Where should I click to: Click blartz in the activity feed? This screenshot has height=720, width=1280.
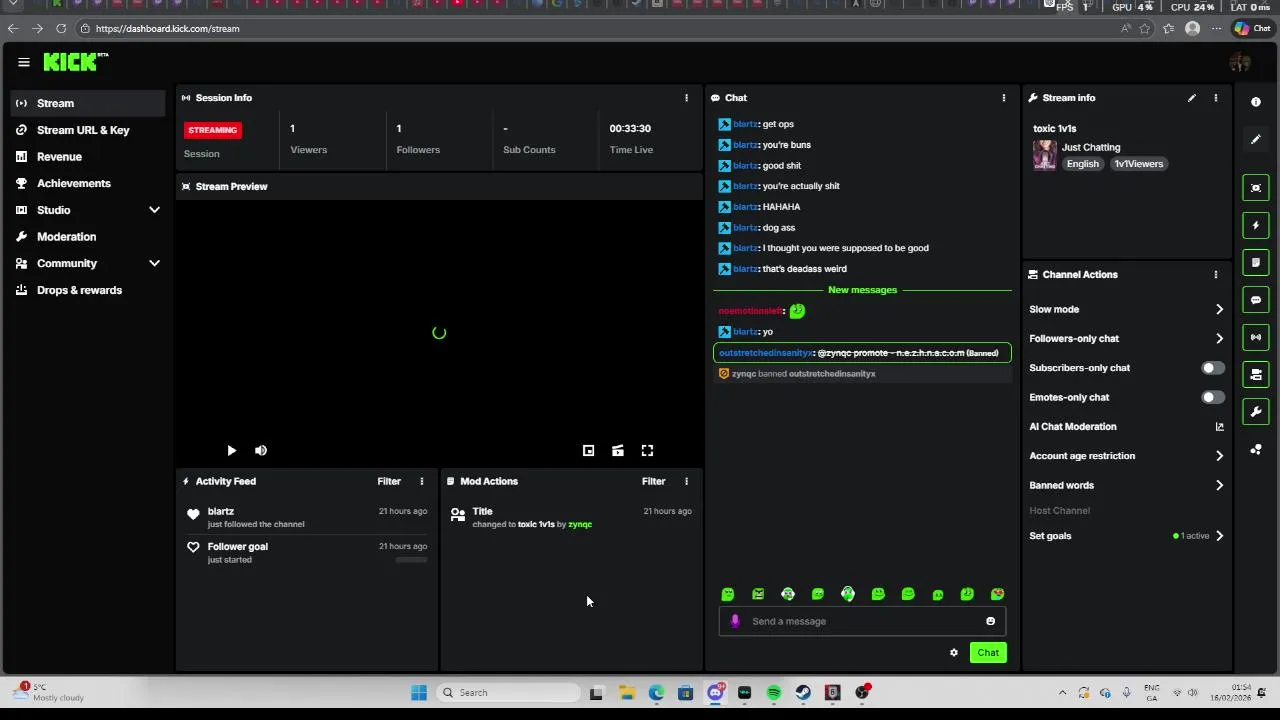click(221, 512)
